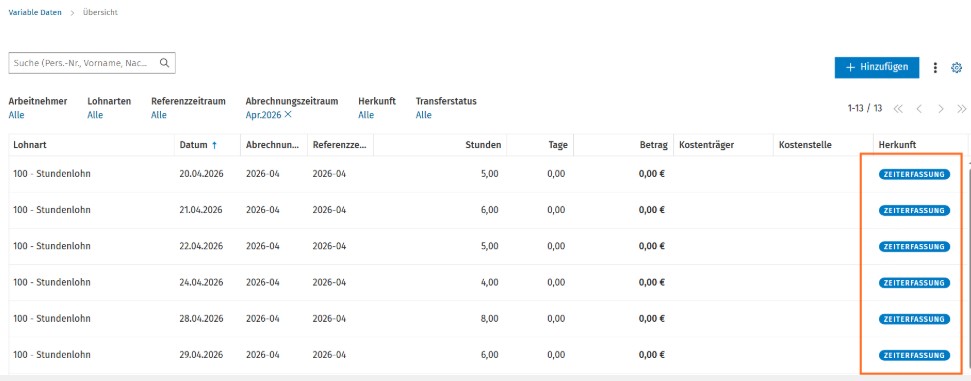The height and width of the screenshot is (381, 971).
Task: Click Stundenlohn entry dated 20.04.2026
Action: click(x=52, y=174)
